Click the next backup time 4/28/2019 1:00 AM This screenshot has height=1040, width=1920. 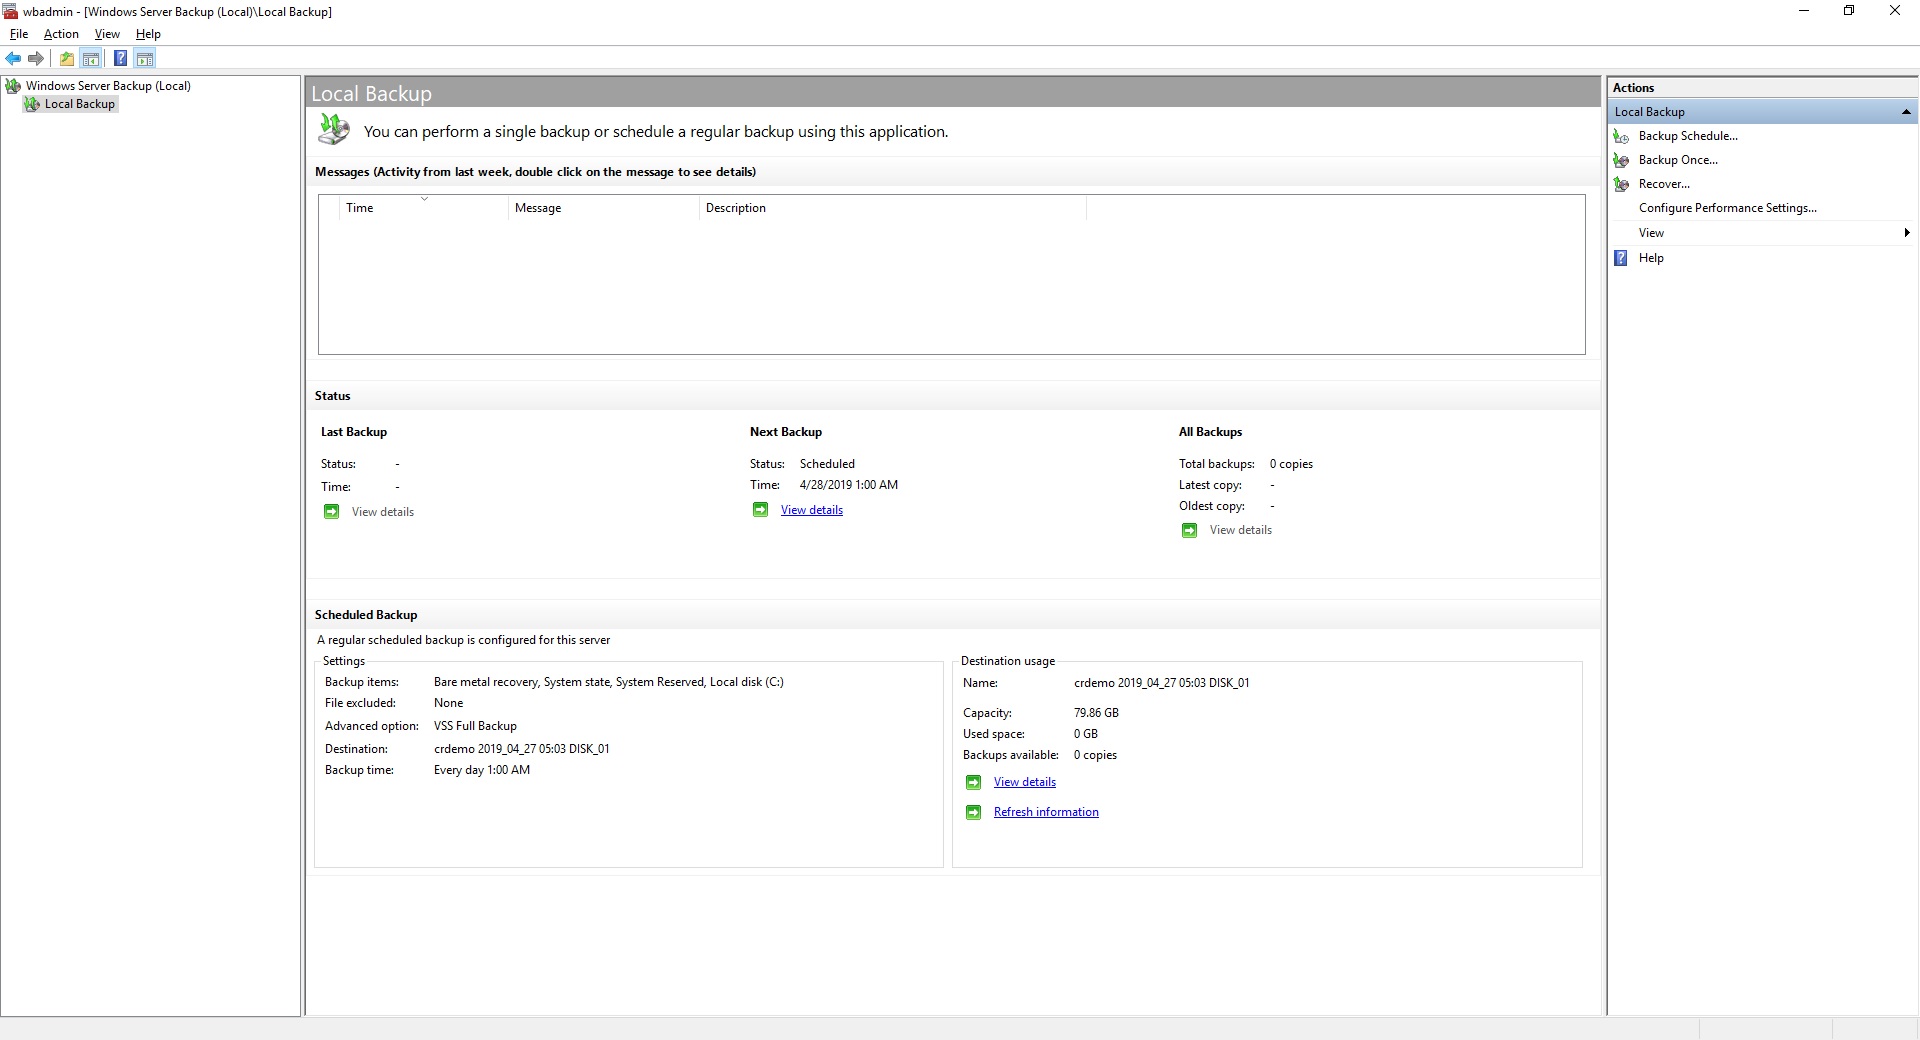[x=848, y=485]
